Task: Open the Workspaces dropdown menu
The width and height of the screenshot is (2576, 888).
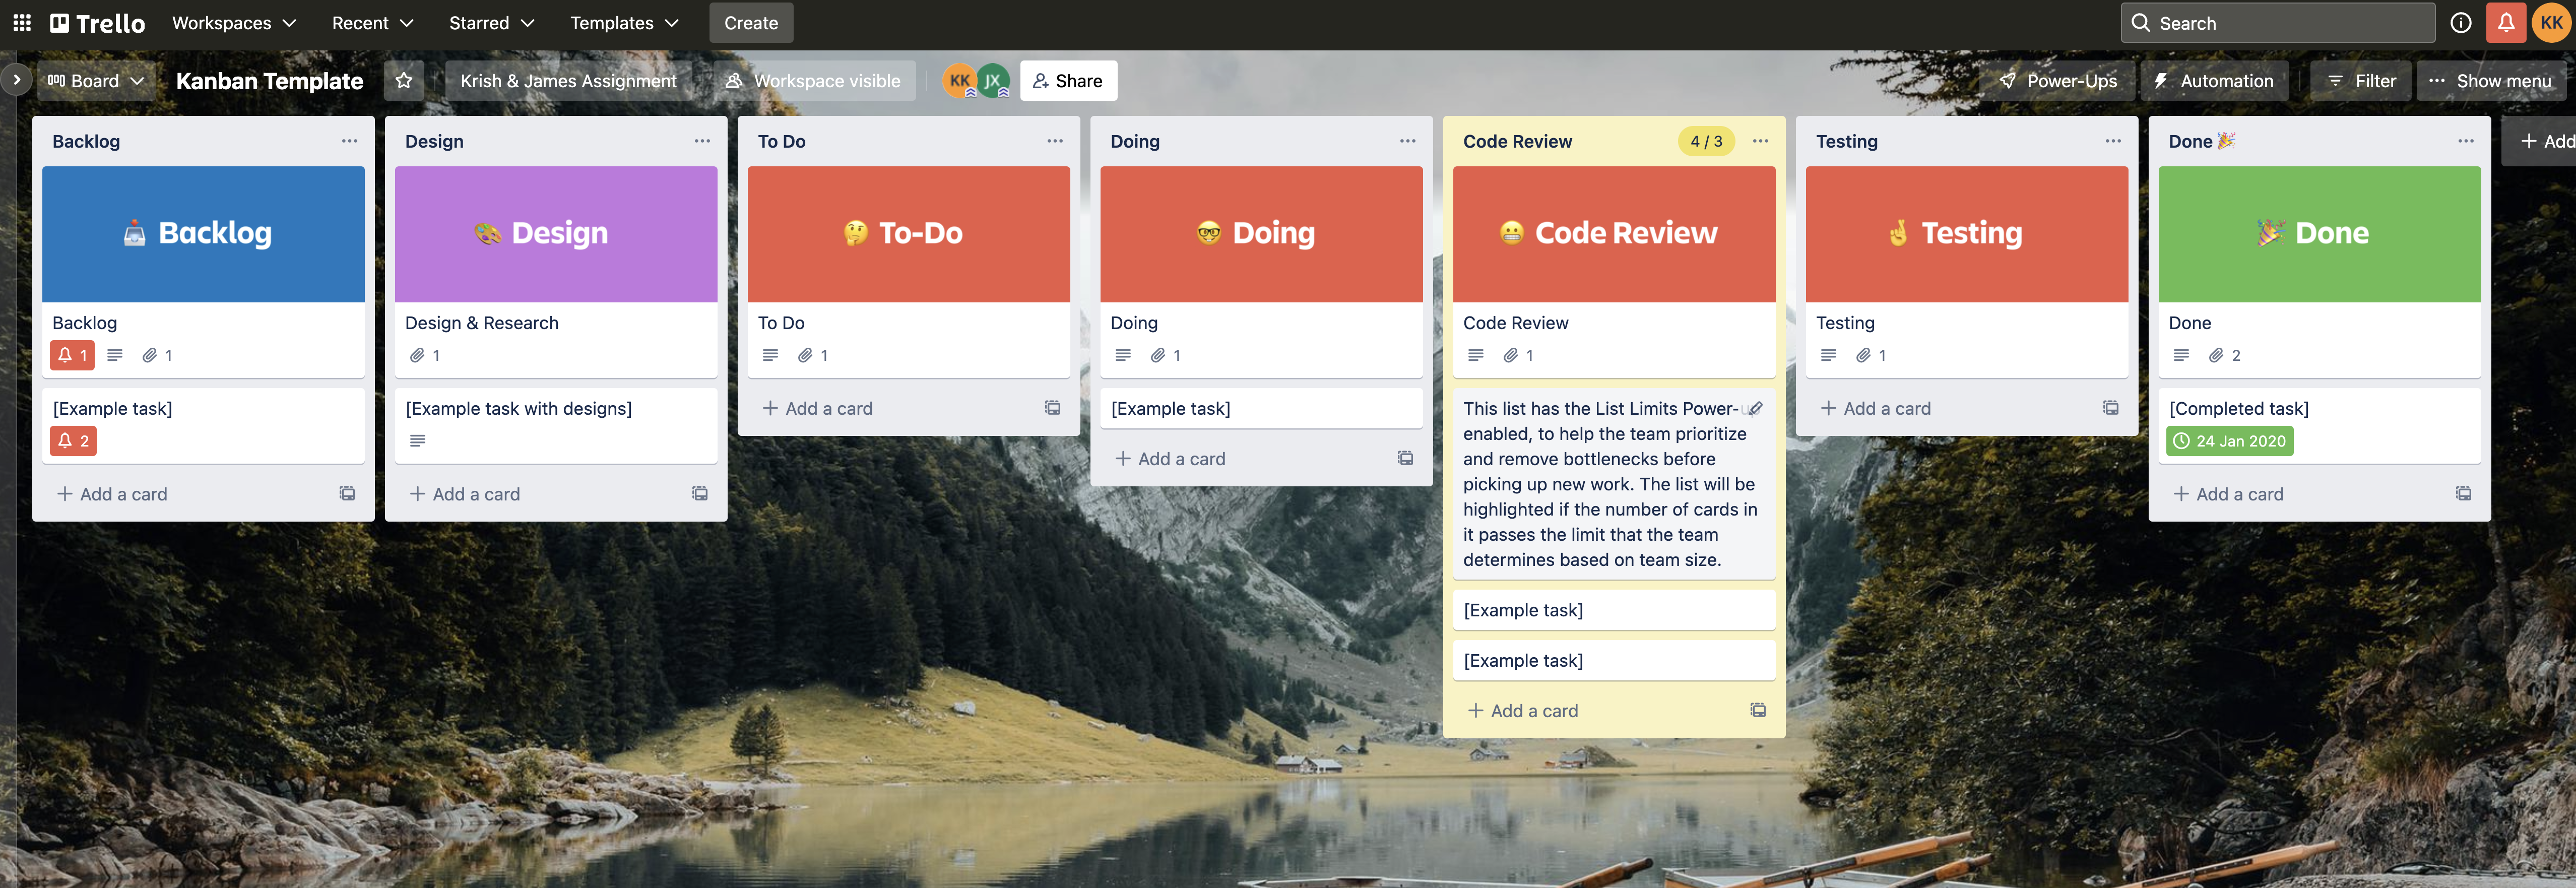Action: [234, 23]
